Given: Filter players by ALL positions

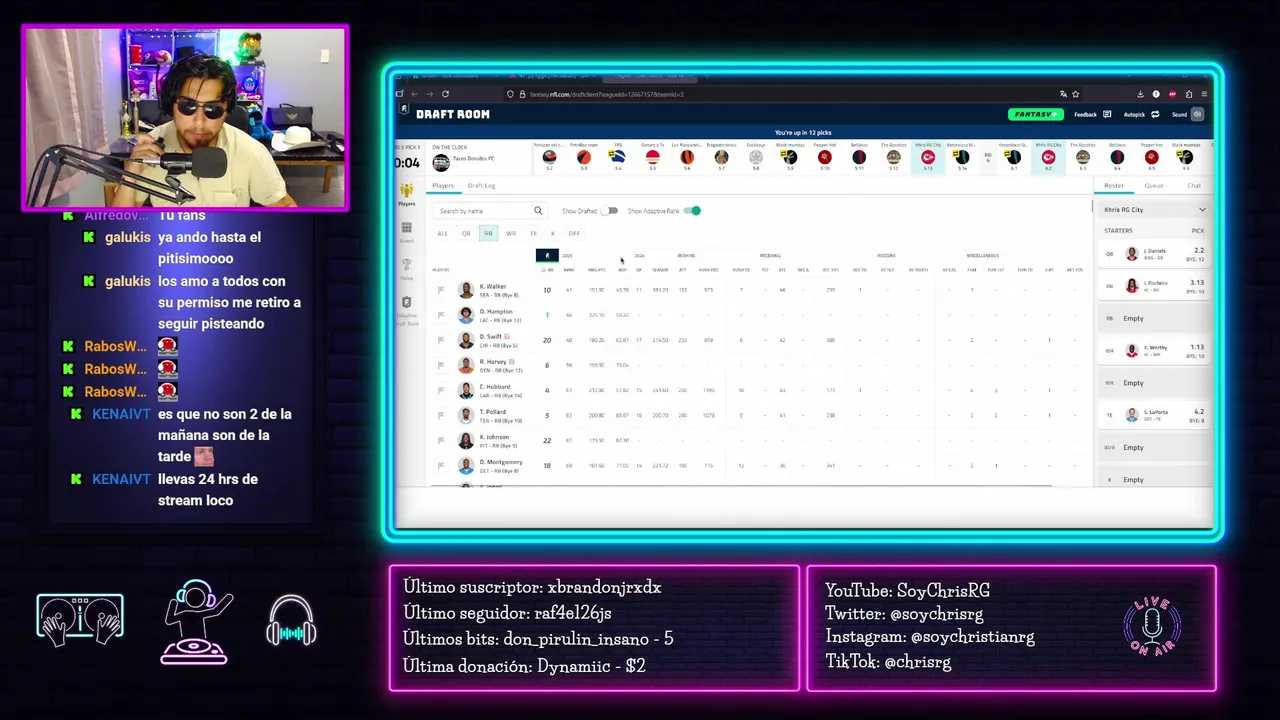Looking at the screenshot, I should click(443, 233).
